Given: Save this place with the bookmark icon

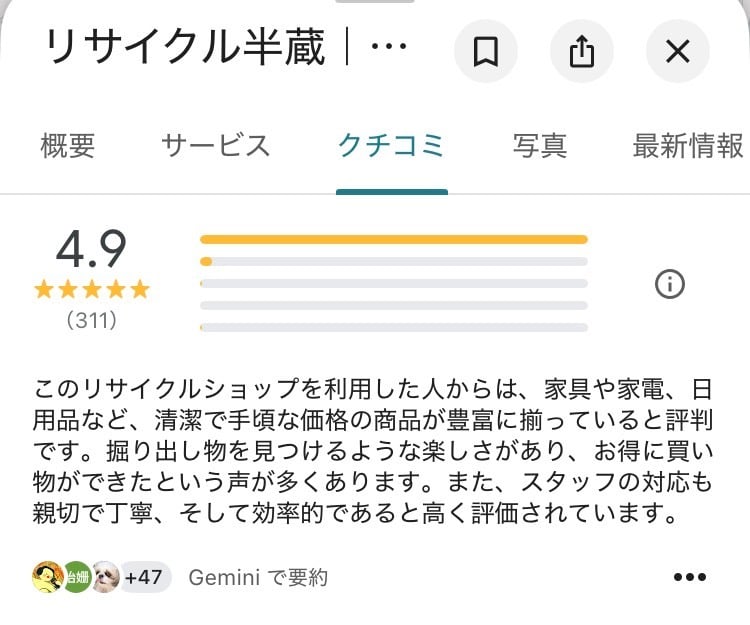Looking at the screenshot, I should [x=486, y=51].
